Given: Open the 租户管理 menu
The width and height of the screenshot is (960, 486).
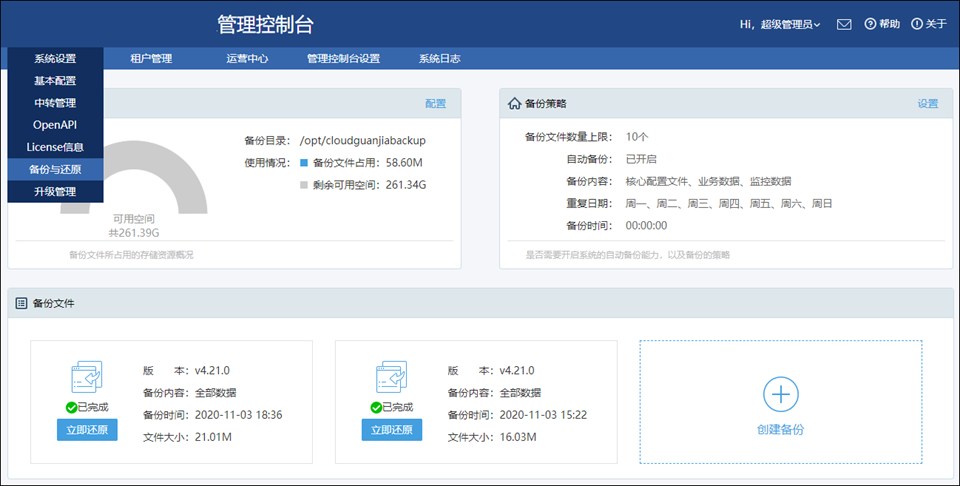Looking at the screenshot, I should click(151, 59).
